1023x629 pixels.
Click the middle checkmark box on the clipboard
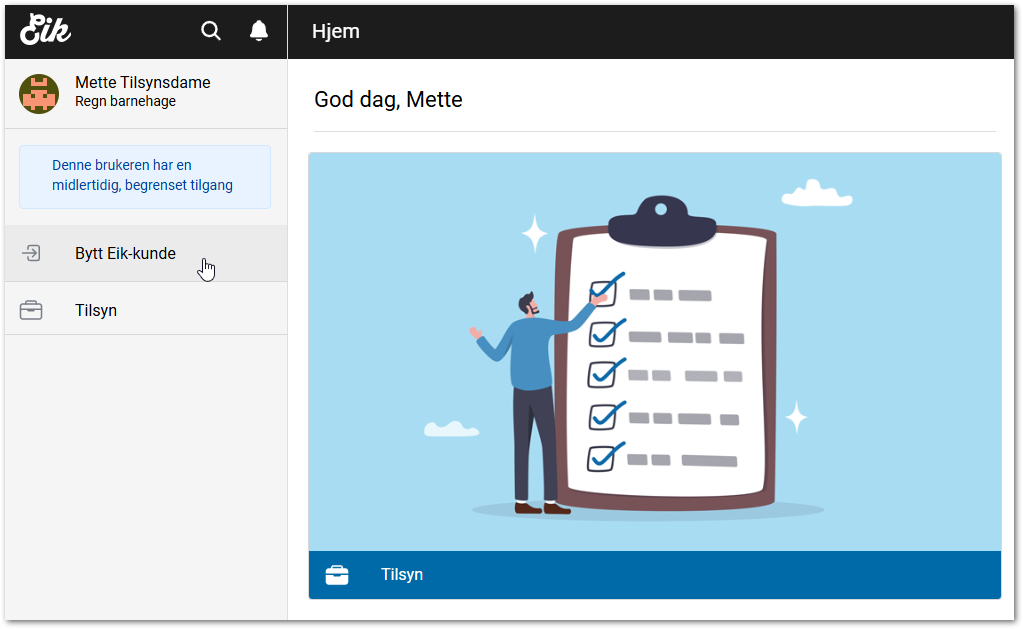pyautogui.click(x=601, y=373)
